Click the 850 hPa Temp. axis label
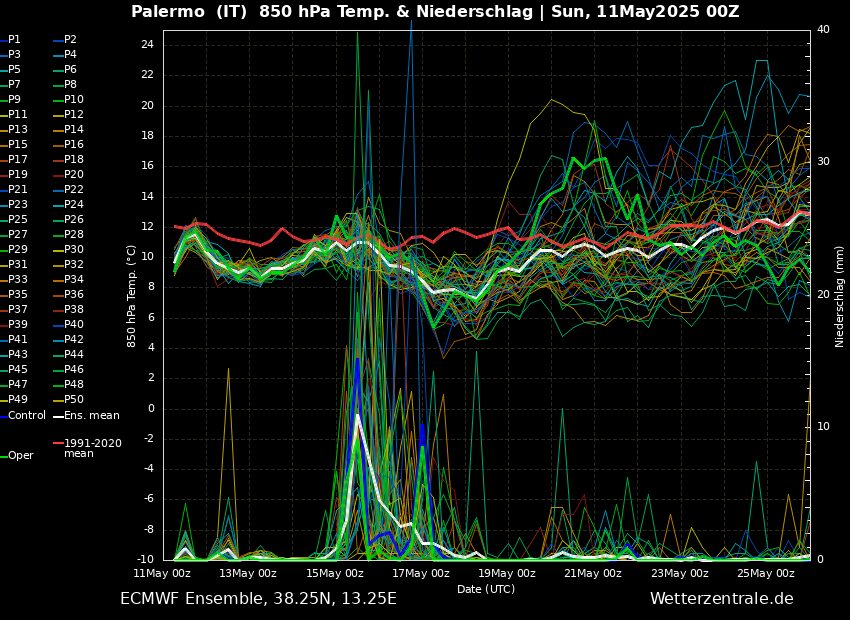 131,295
